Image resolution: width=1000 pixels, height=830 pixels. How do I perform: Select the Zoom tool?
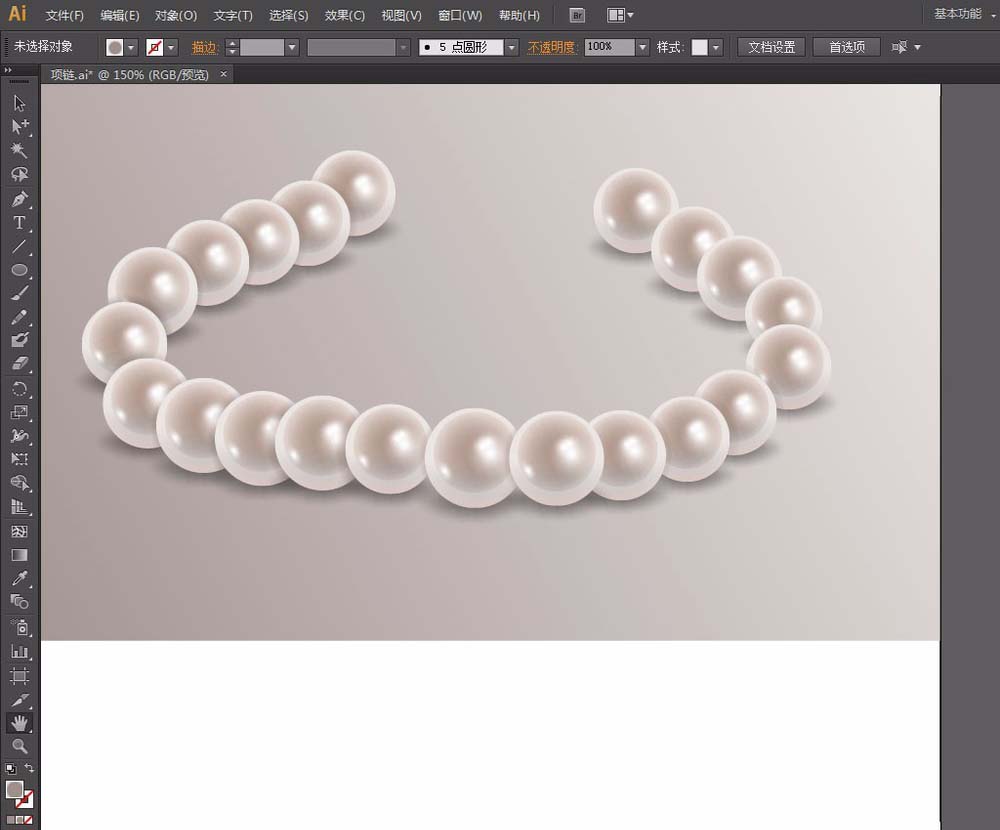19,746
